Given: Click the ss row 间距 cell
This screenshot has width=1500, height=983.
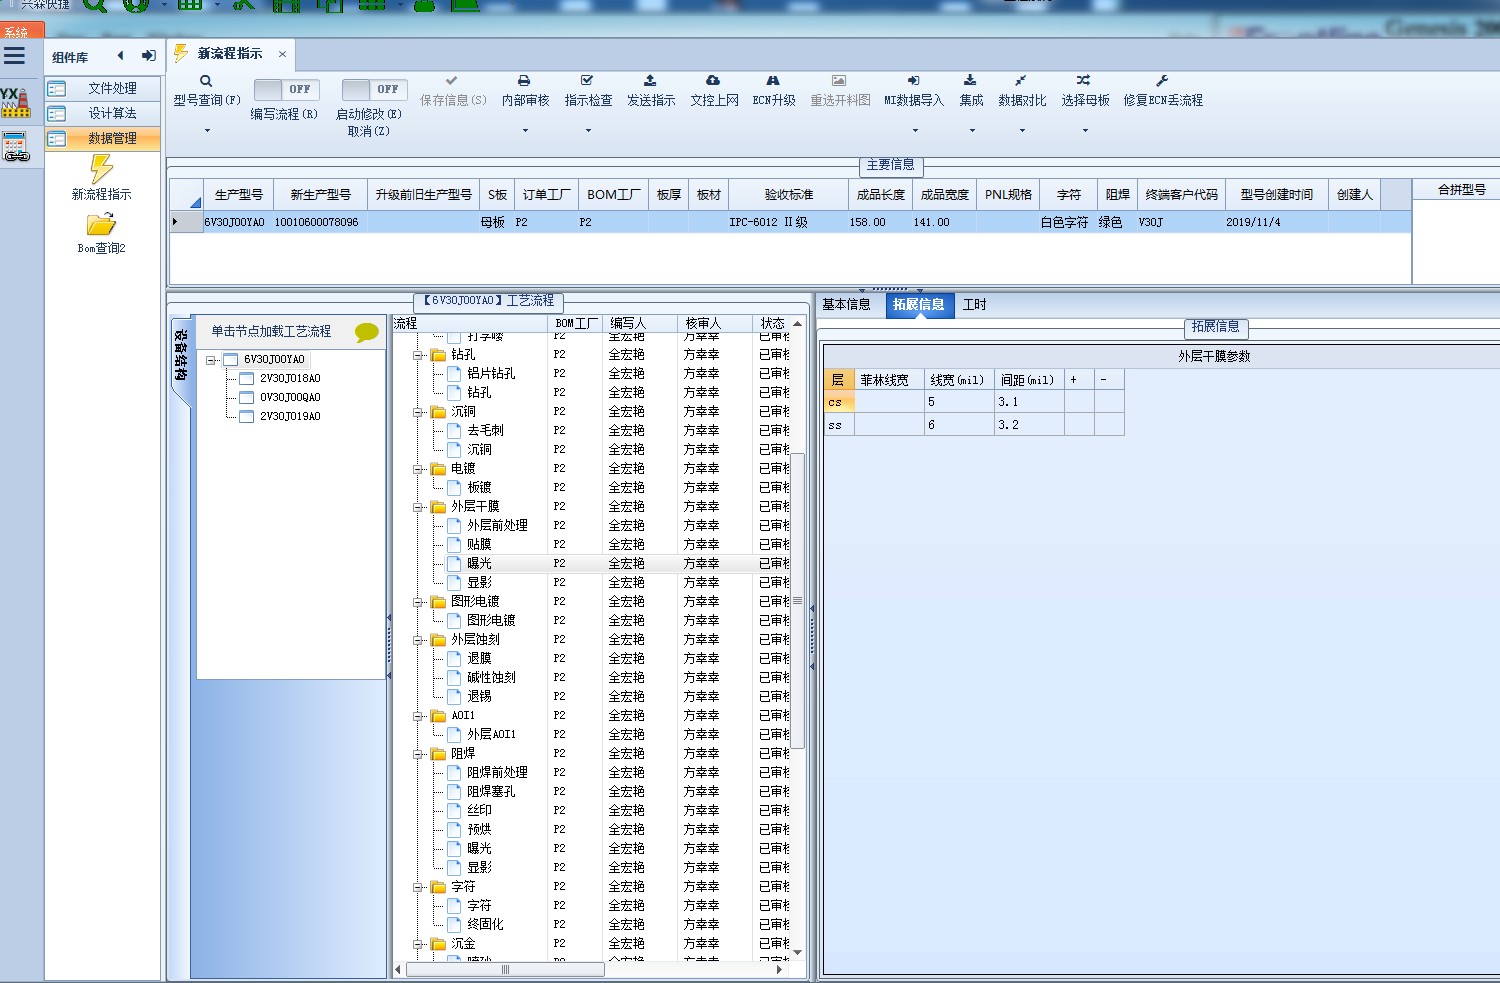Looking at the screenshot, I should tap(1029, 425).
